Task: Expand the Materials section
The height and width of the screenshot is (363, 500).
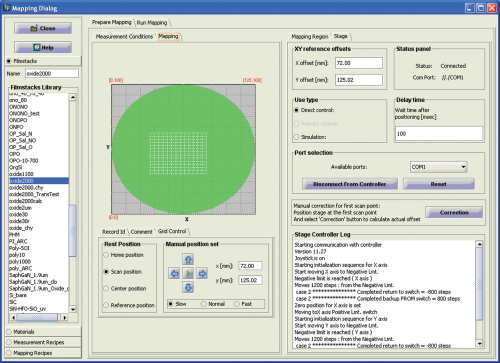Action: (x=43, y=332)
